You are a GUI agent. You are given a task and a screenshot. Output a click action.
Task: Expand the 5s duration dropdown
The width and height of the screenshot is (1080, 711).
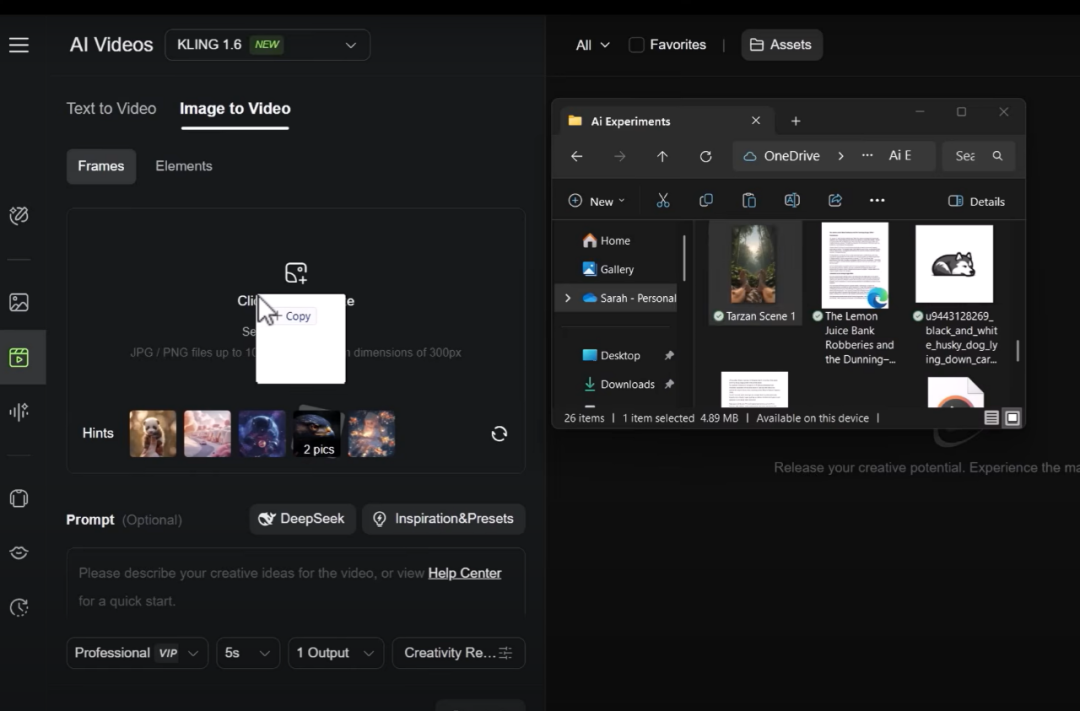248,653
